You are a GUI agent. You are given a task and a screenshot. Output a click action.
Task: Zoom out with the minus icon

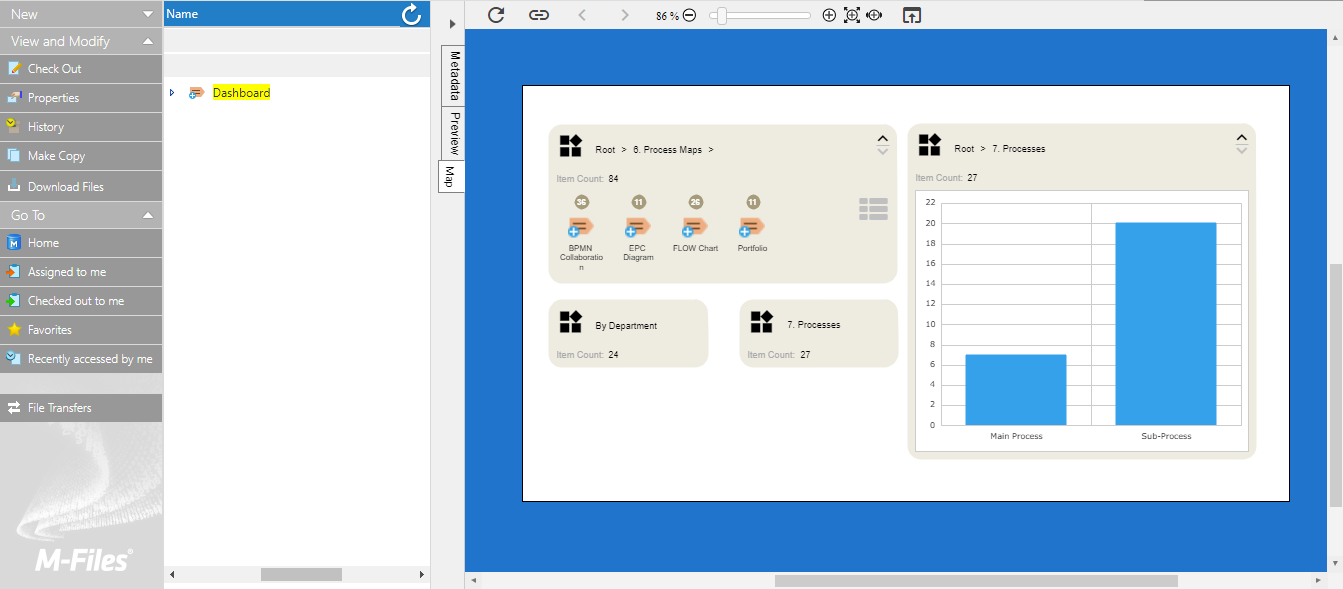(x=689, y=16)
